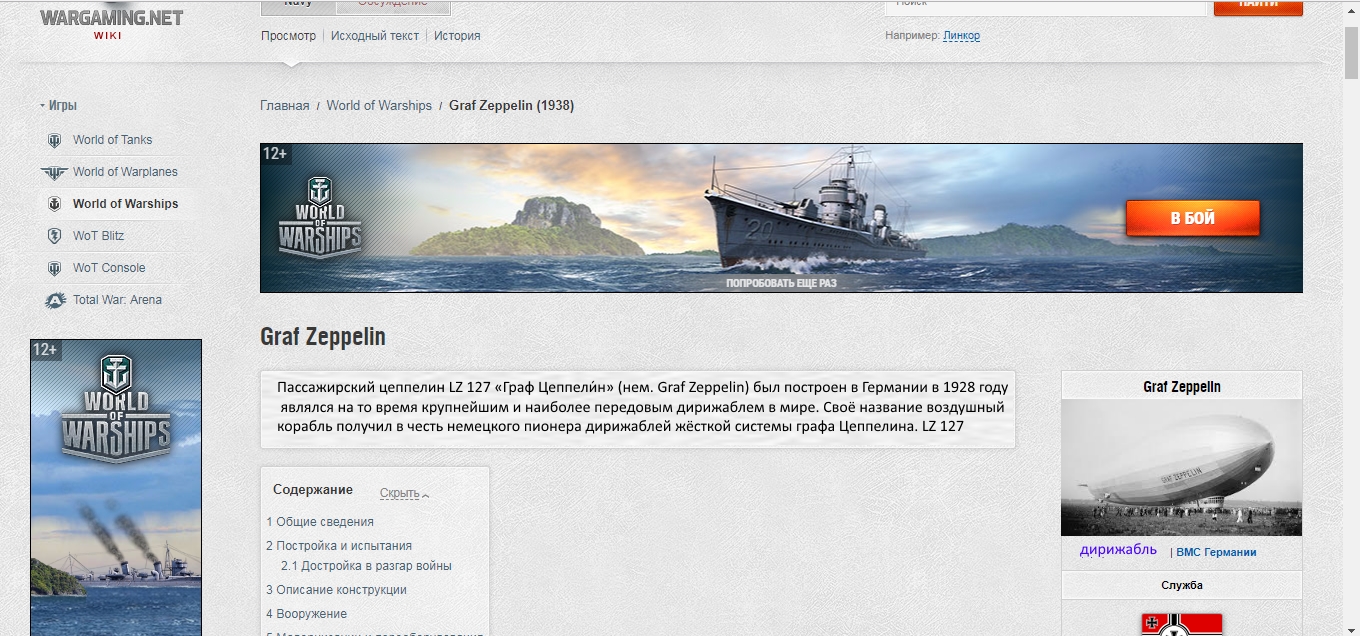Open WoT Console in the sidebar
This screenshot has width=1360, height=636.
[109, 268]
